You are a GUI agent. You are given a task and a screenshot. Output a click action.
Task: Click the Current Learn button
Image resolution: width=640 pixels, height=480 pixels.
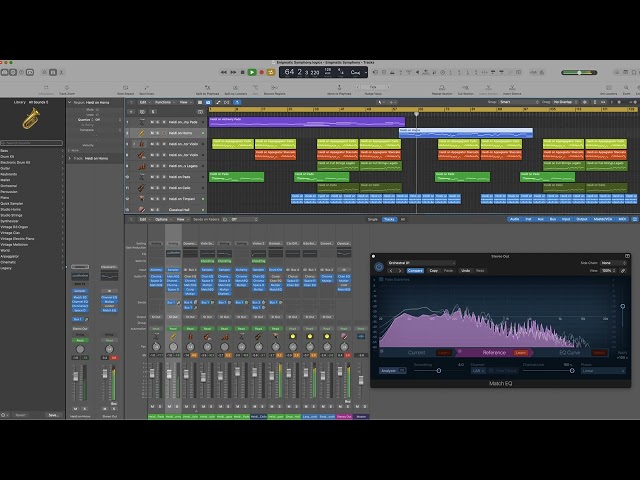pos(443,352)
